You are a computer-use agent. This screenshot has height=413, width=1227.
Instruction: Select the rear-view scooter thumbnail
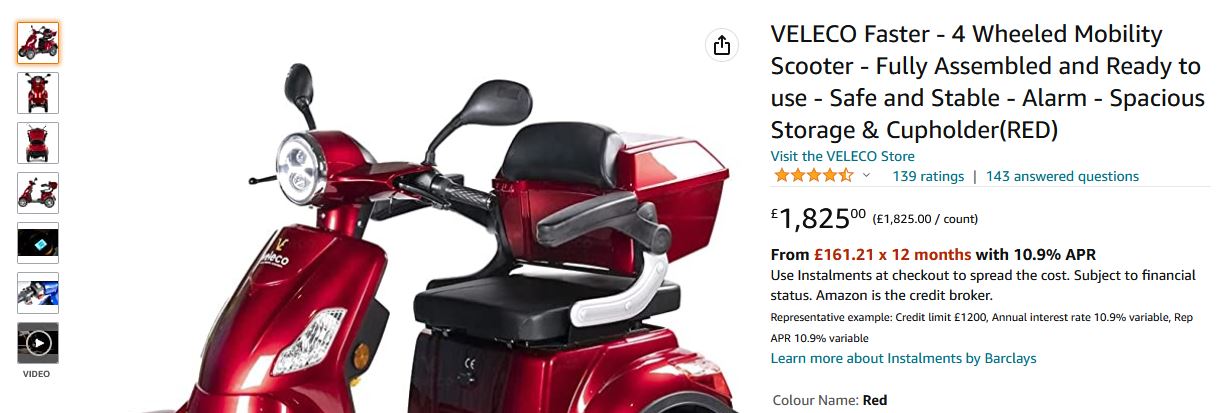(x=38, y=143)
